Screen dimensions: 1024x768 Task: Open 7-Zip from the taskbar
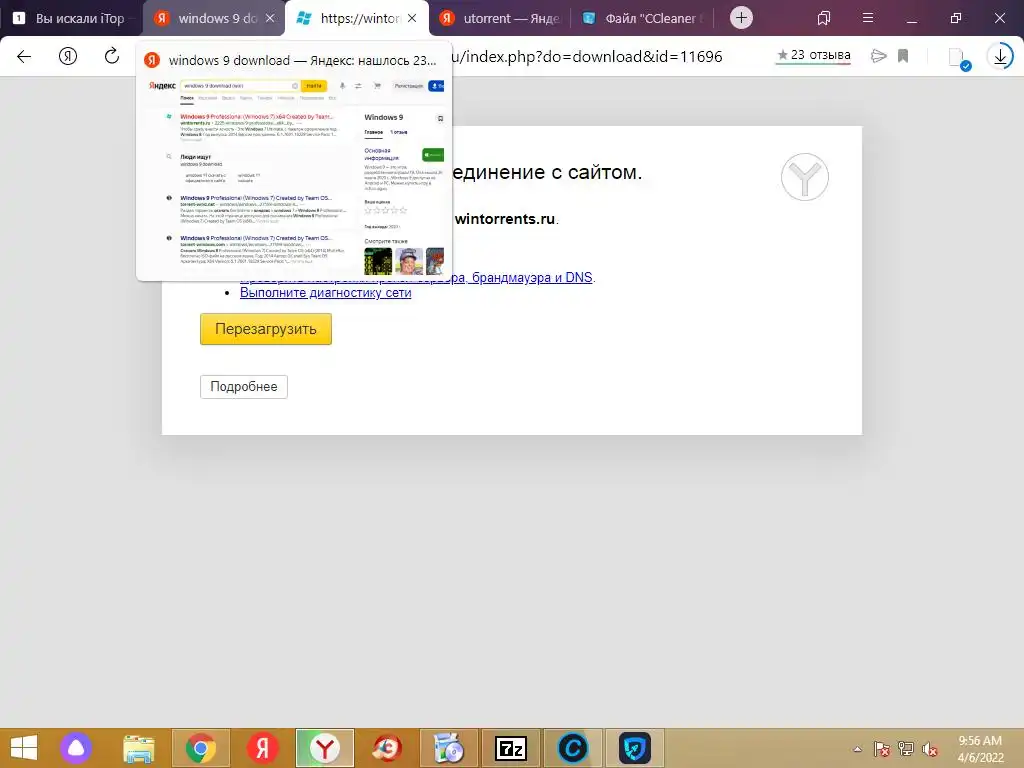click(511, 748)
